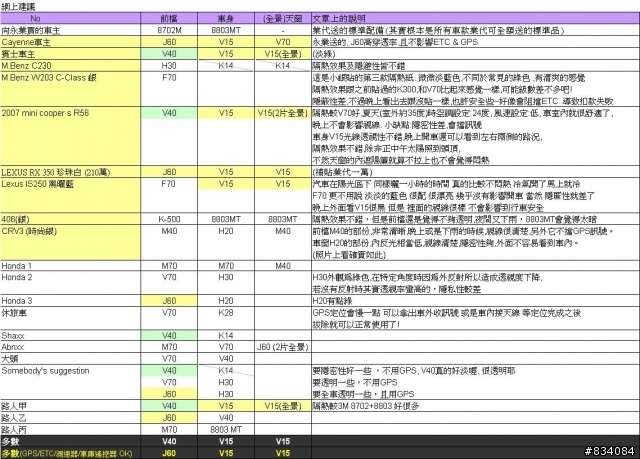Select the 8702M cell
Image resolution: width=640 pixels, height=459 pixels.
click(169, 30)
